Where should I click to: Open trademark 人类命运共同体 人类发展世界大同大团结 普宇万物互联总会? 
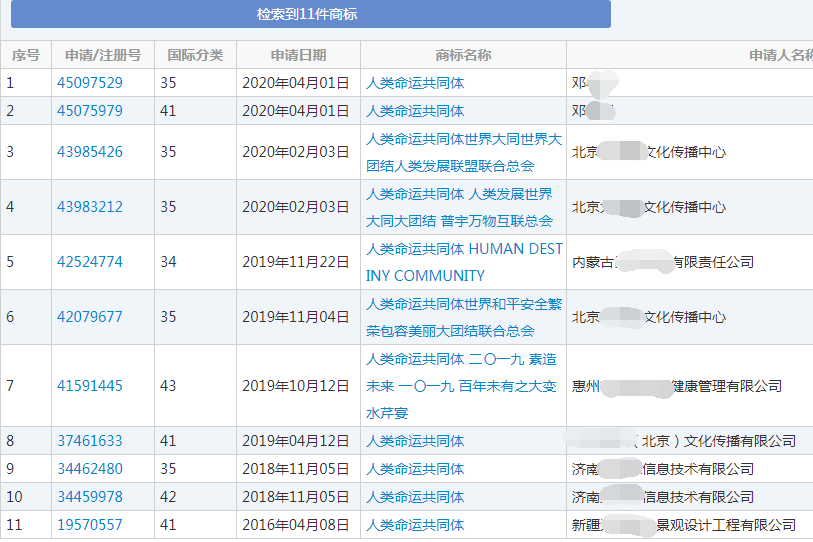click(x=459, y=207)
